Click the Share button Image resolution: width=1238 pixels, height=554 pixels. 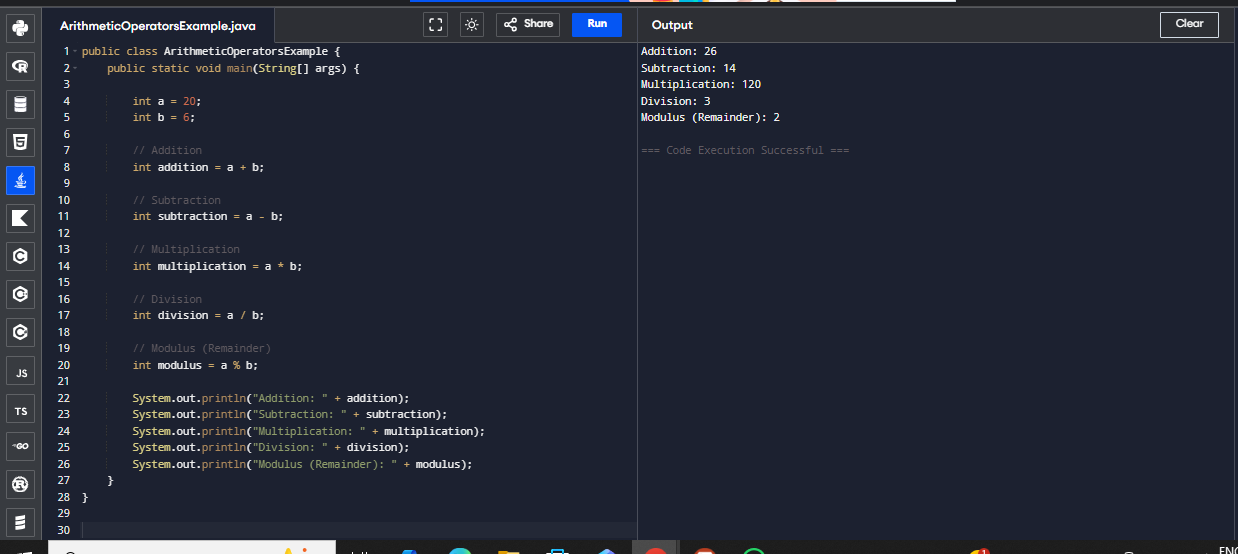click(527, 25)
